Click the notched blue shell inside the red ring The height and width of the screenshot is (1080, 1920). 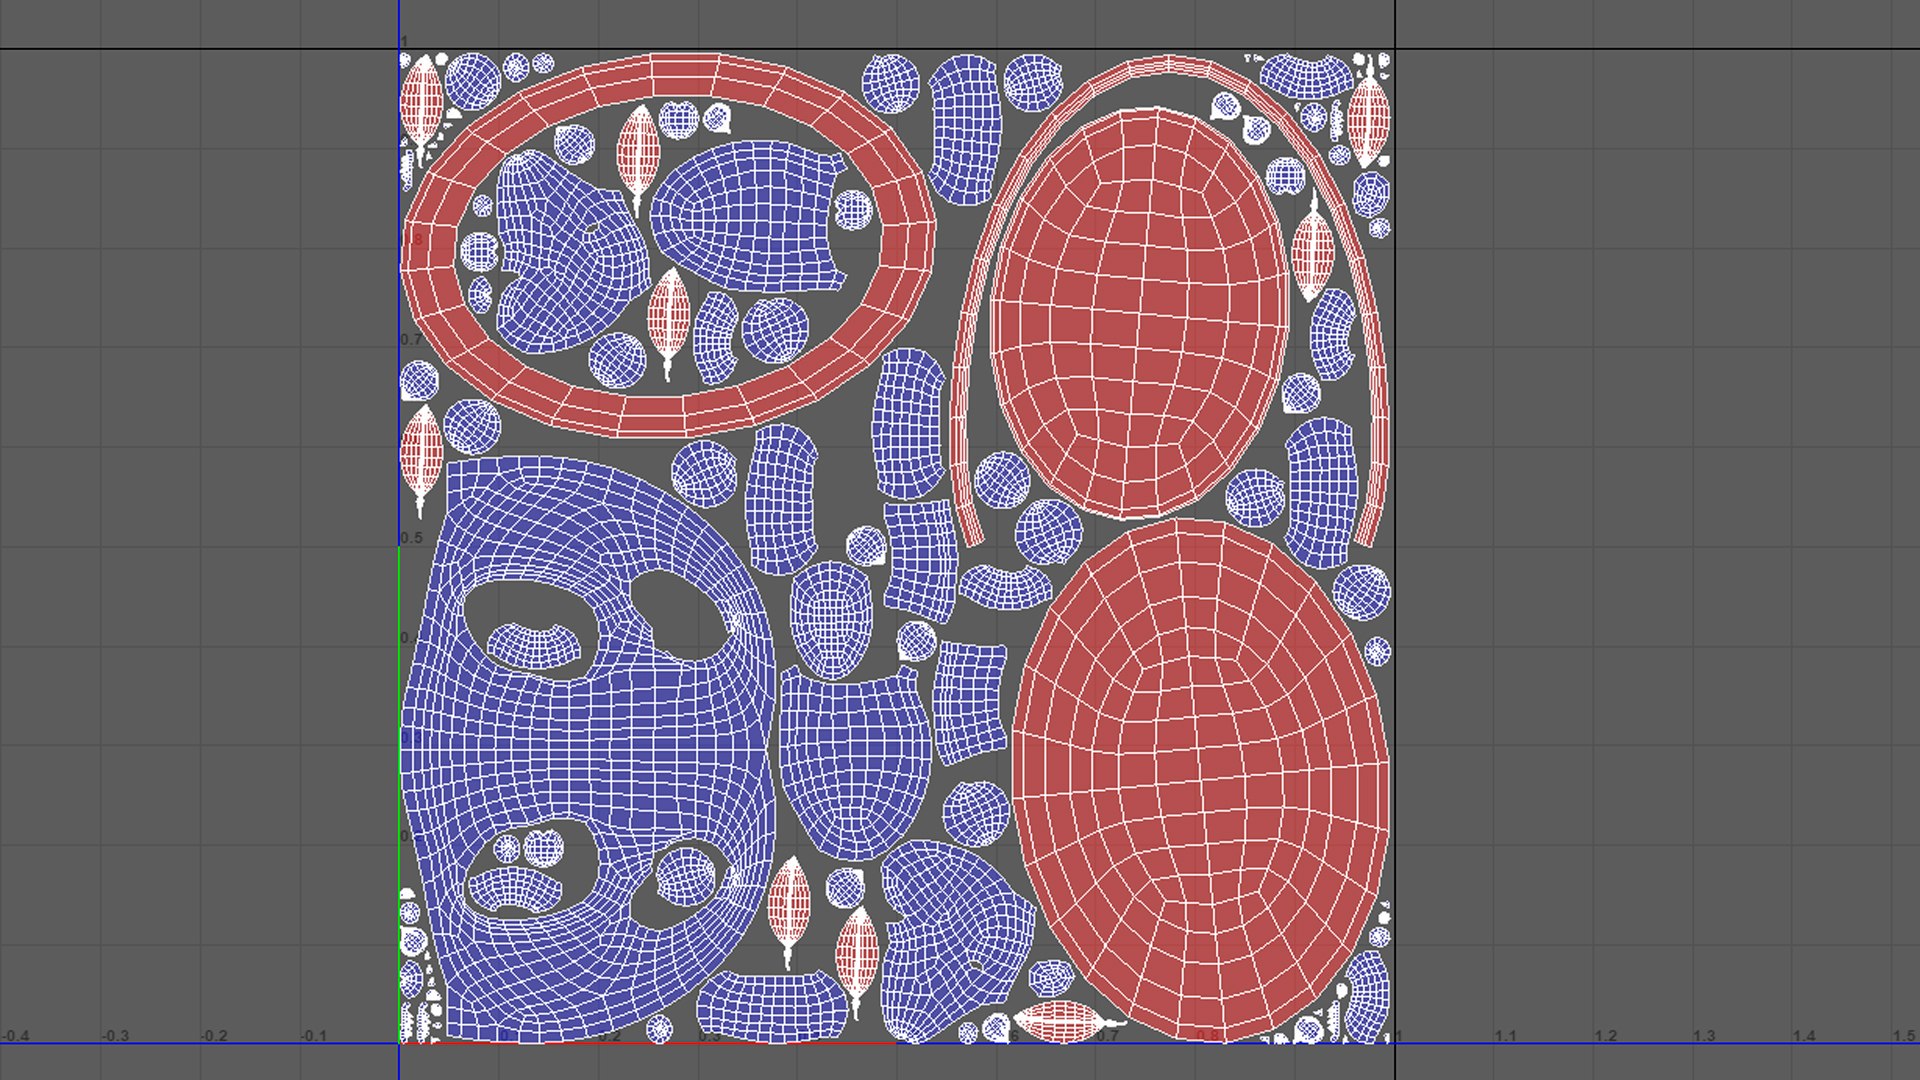click(750, 215)
